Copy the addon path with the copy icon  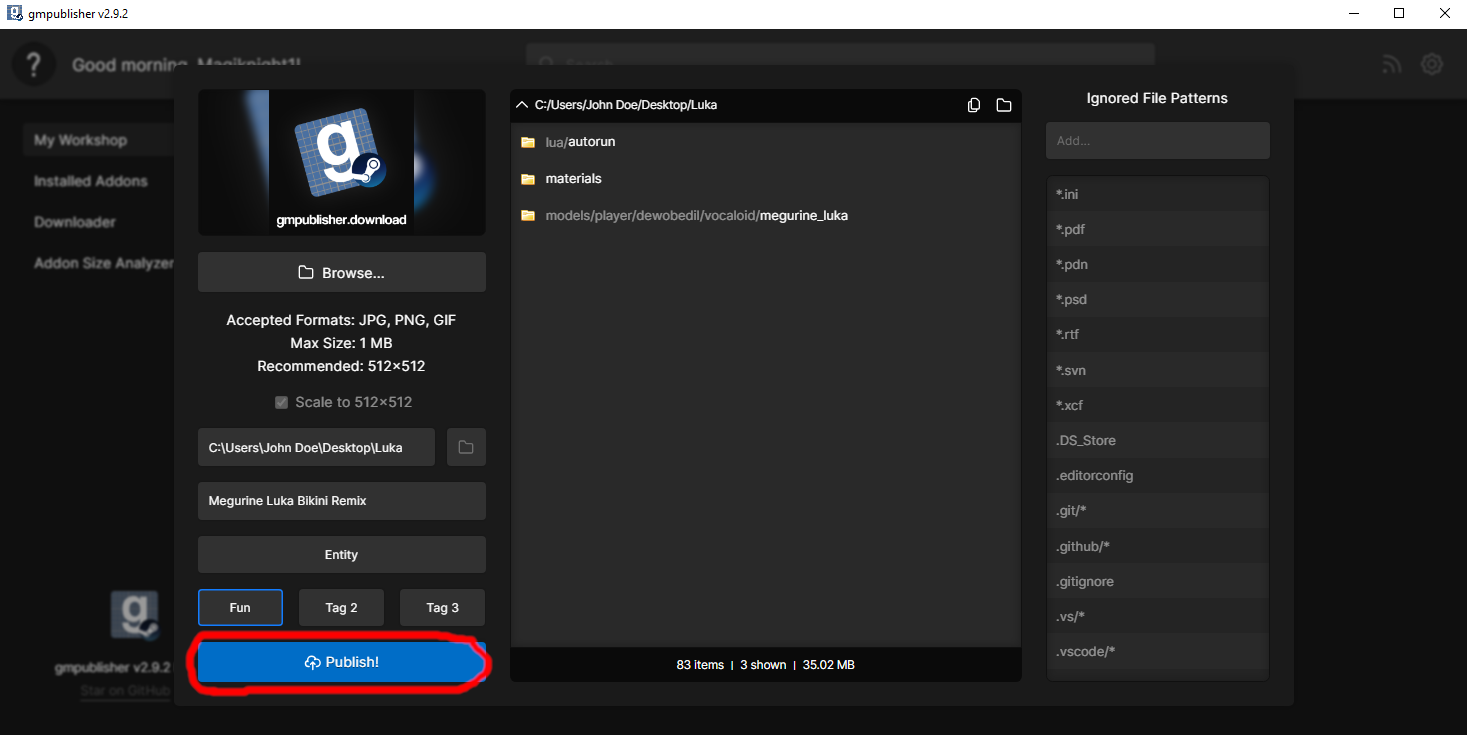coord(974,105)
